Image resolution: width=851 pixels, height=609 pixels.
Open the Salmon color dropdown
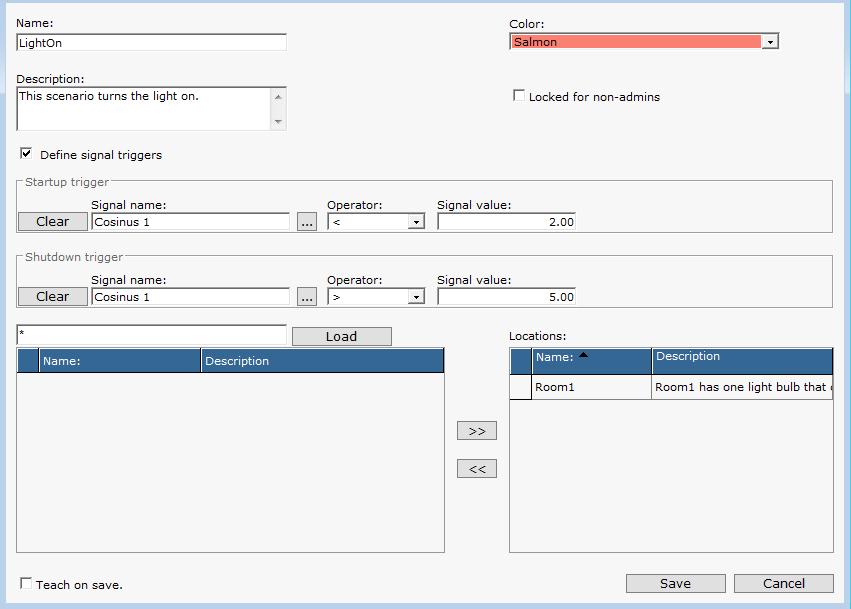[x=769, y=42]
